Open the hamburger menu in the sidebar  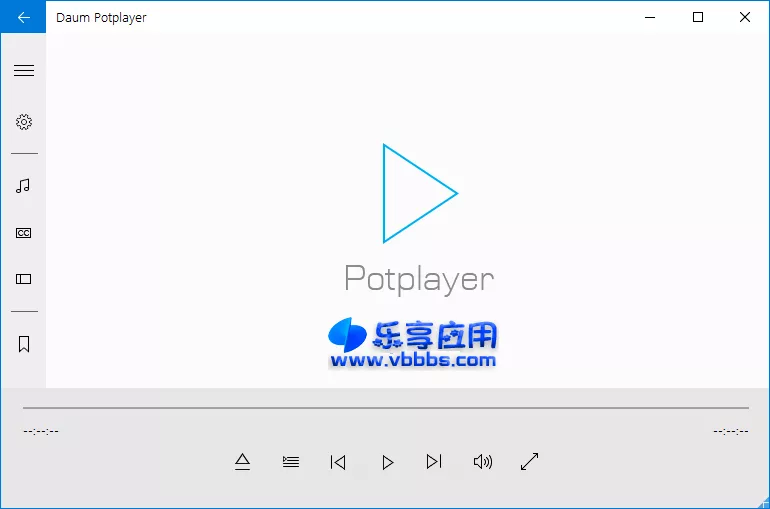[x=24, y=71]
